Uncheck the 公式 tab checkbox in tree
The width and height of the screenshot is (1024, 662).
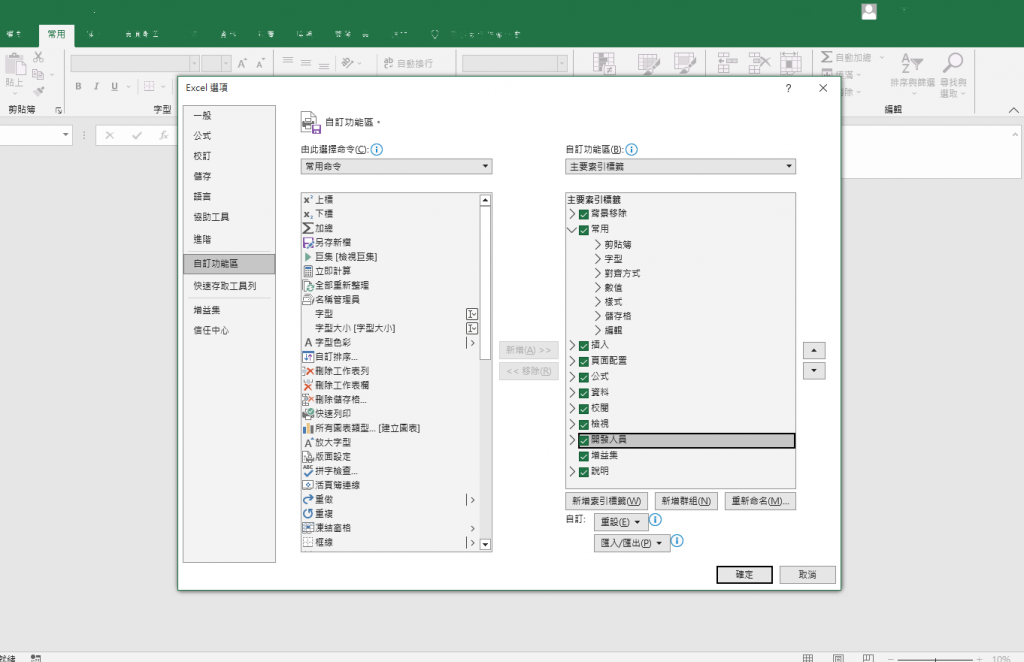pos(584,377)
